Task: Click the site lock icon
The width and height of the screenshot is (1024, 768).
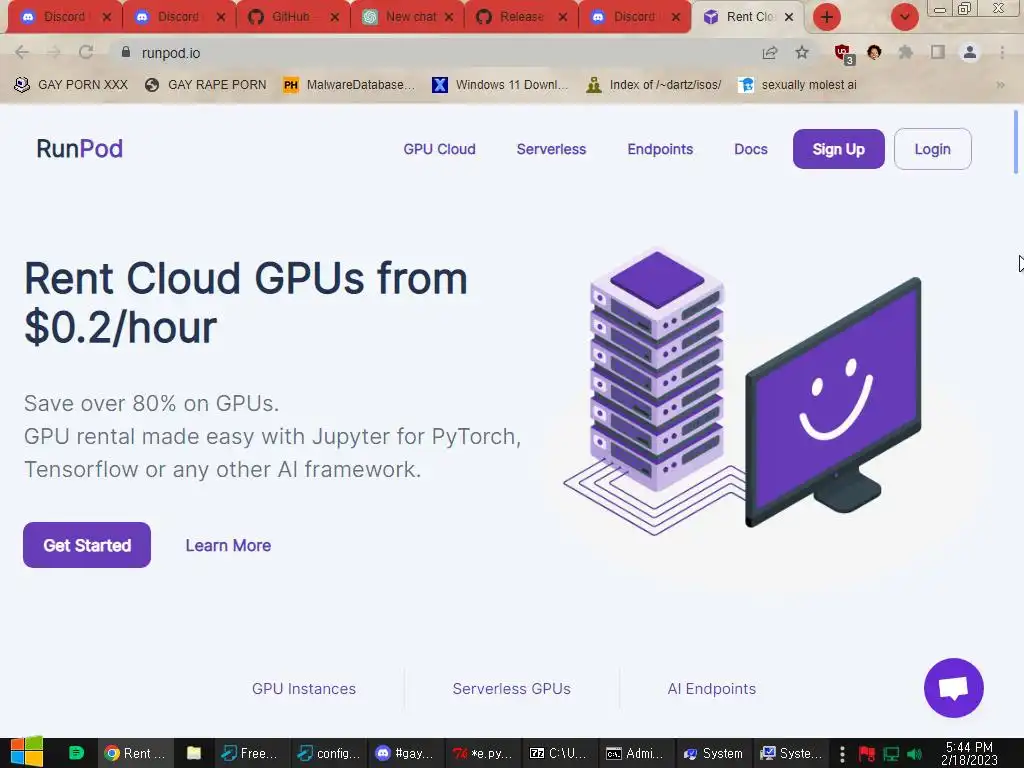Action: coord(126,52)
